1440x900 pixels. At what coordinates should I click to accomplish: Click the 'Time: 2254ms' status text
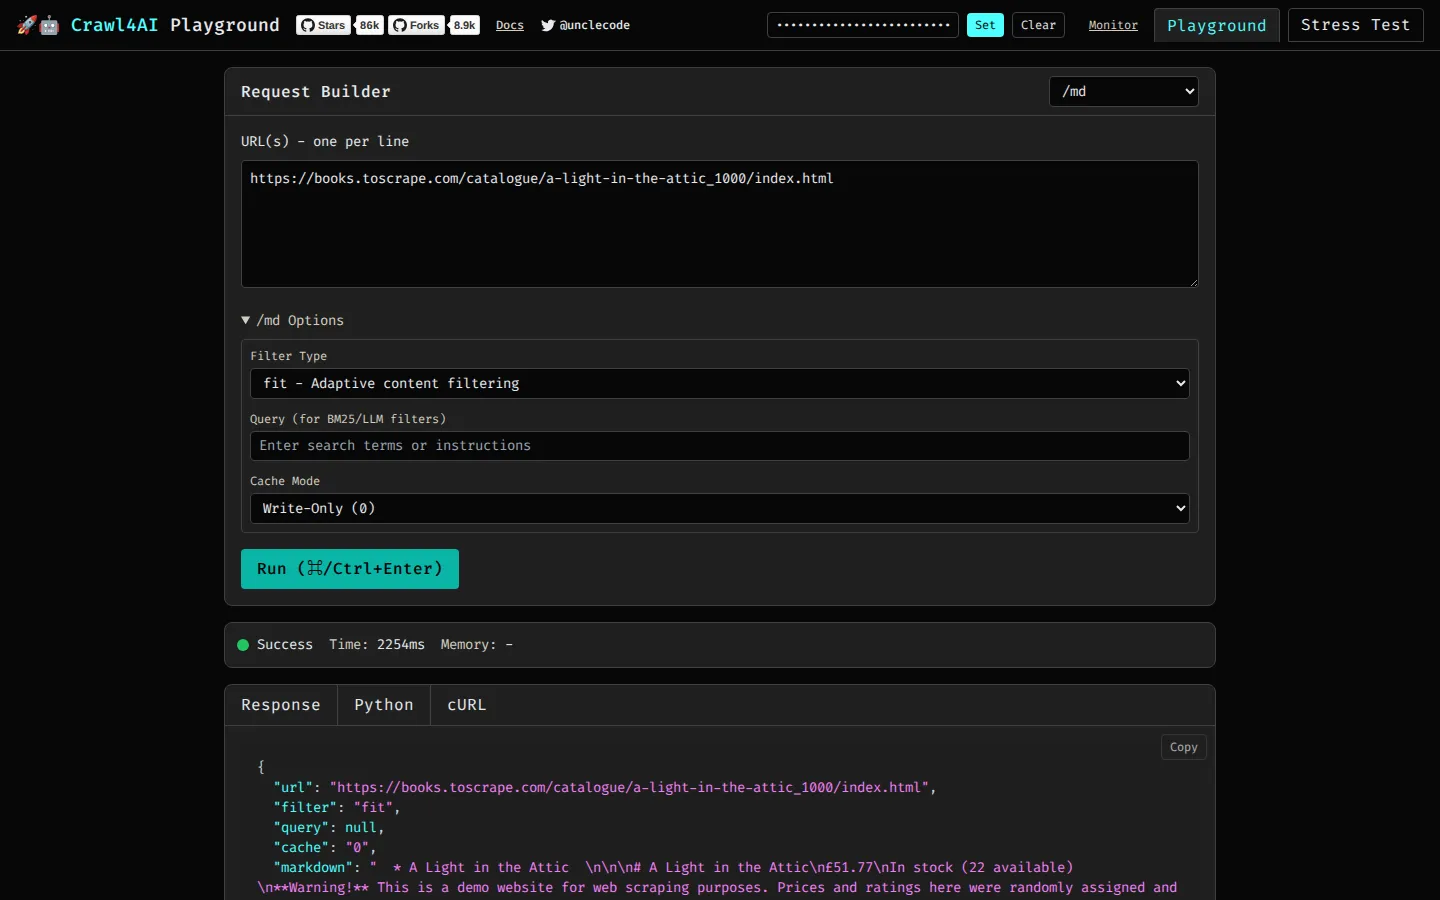[x=377, y=645]
